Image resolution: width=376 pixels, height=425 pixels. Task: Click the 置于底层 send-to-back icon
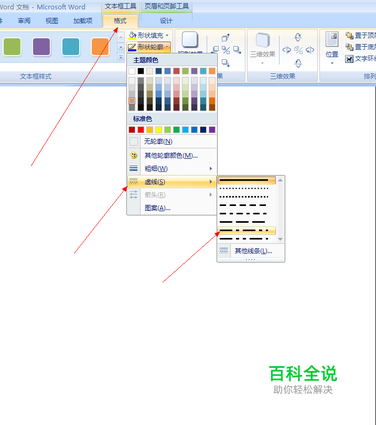[349, 47]
